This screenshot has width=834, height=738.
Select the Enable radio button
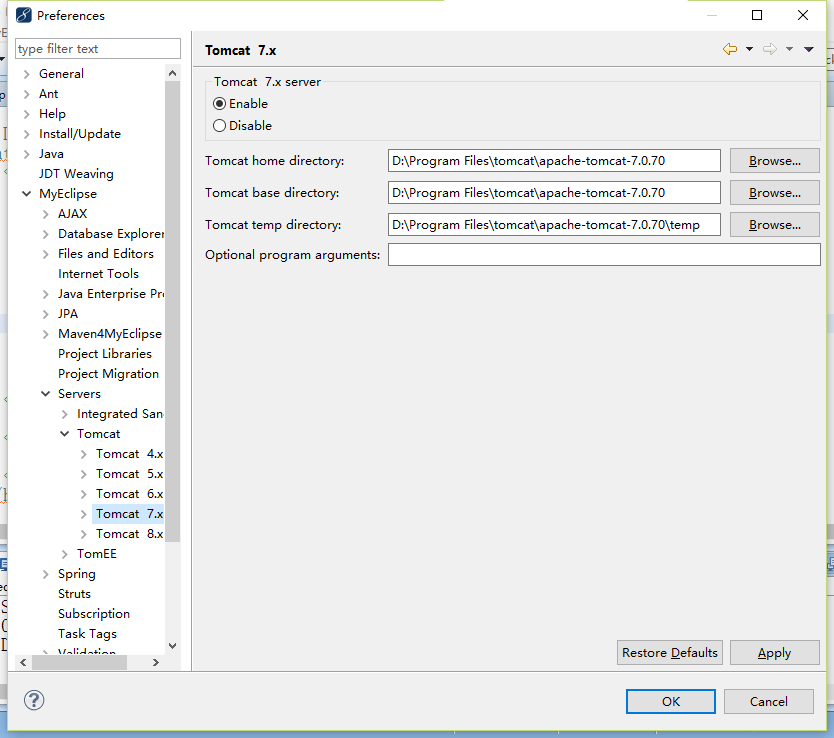pyautogui.click(x=219, y=104)
